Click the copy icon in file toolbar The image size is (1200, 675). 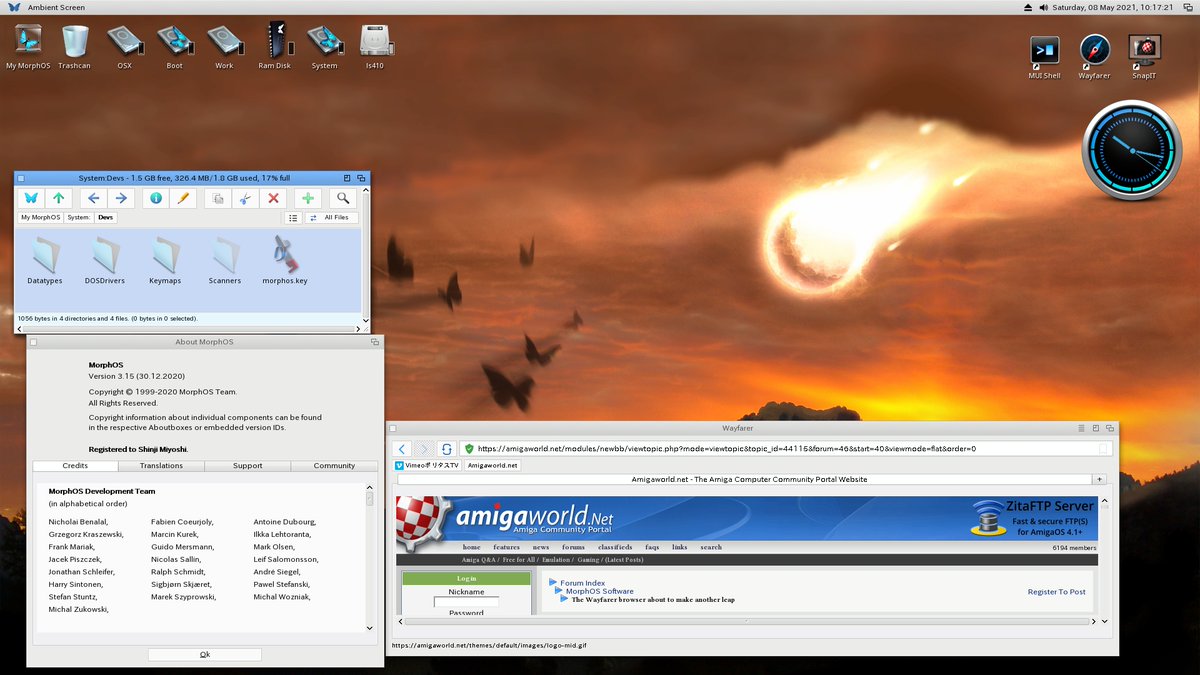click(x=217, y=198)
